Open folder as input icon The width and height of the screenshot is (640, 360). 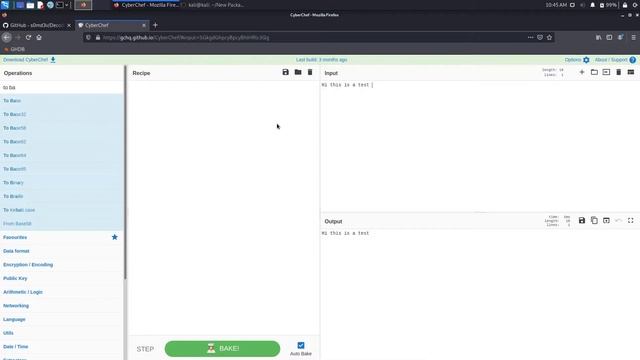click(x=594, y=72)
